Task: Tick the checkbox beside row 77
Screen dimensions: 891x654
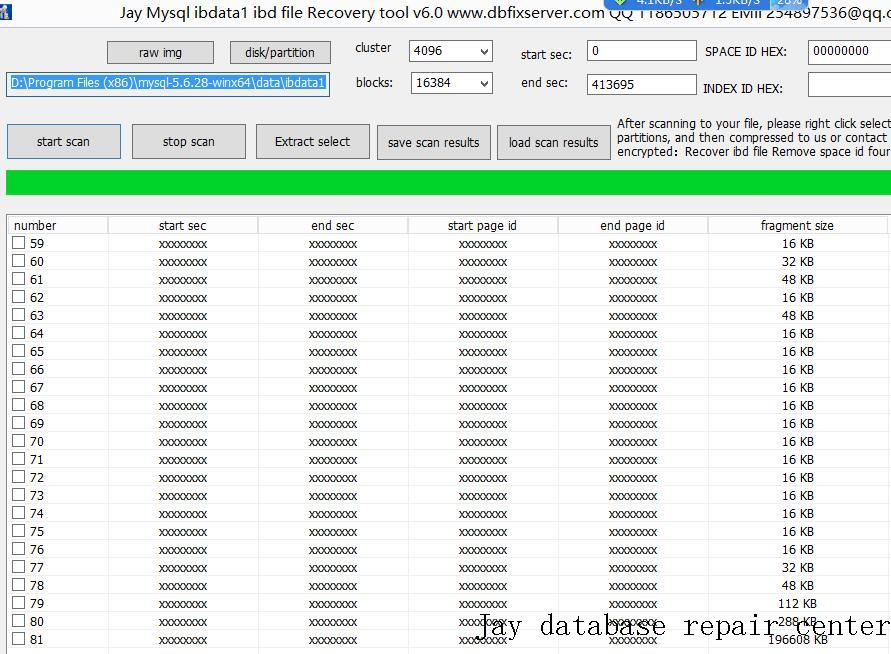Action: pyautogui.click(x=19, y=567)
